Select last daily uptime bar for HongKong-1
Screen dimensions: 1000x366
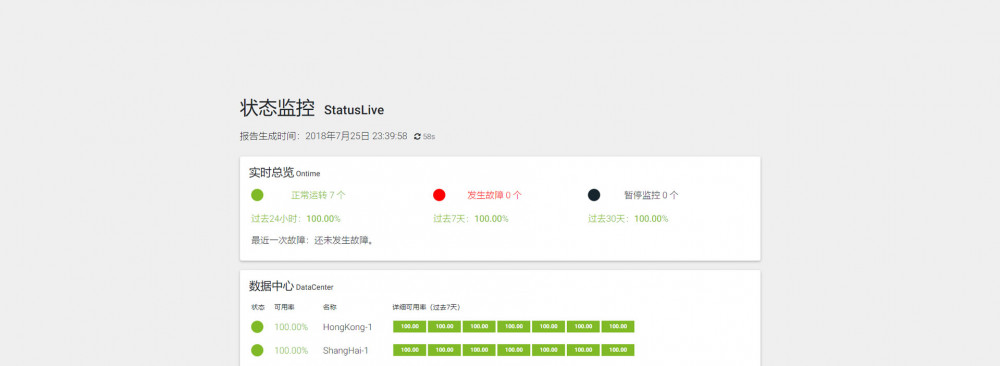tap(618, 326)
